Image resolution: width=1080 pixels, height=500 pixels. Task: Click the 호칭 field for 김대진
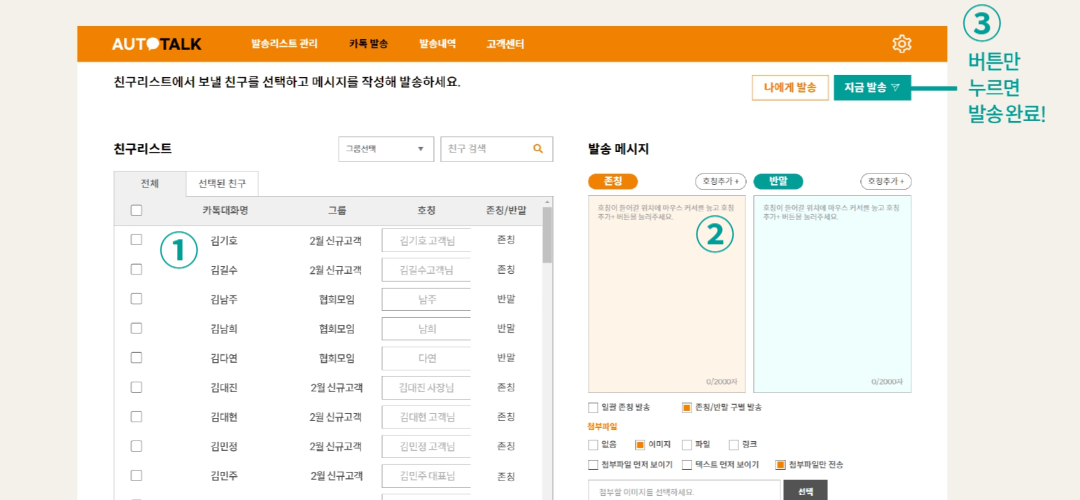pyautogui.click(x=426, y=387)
